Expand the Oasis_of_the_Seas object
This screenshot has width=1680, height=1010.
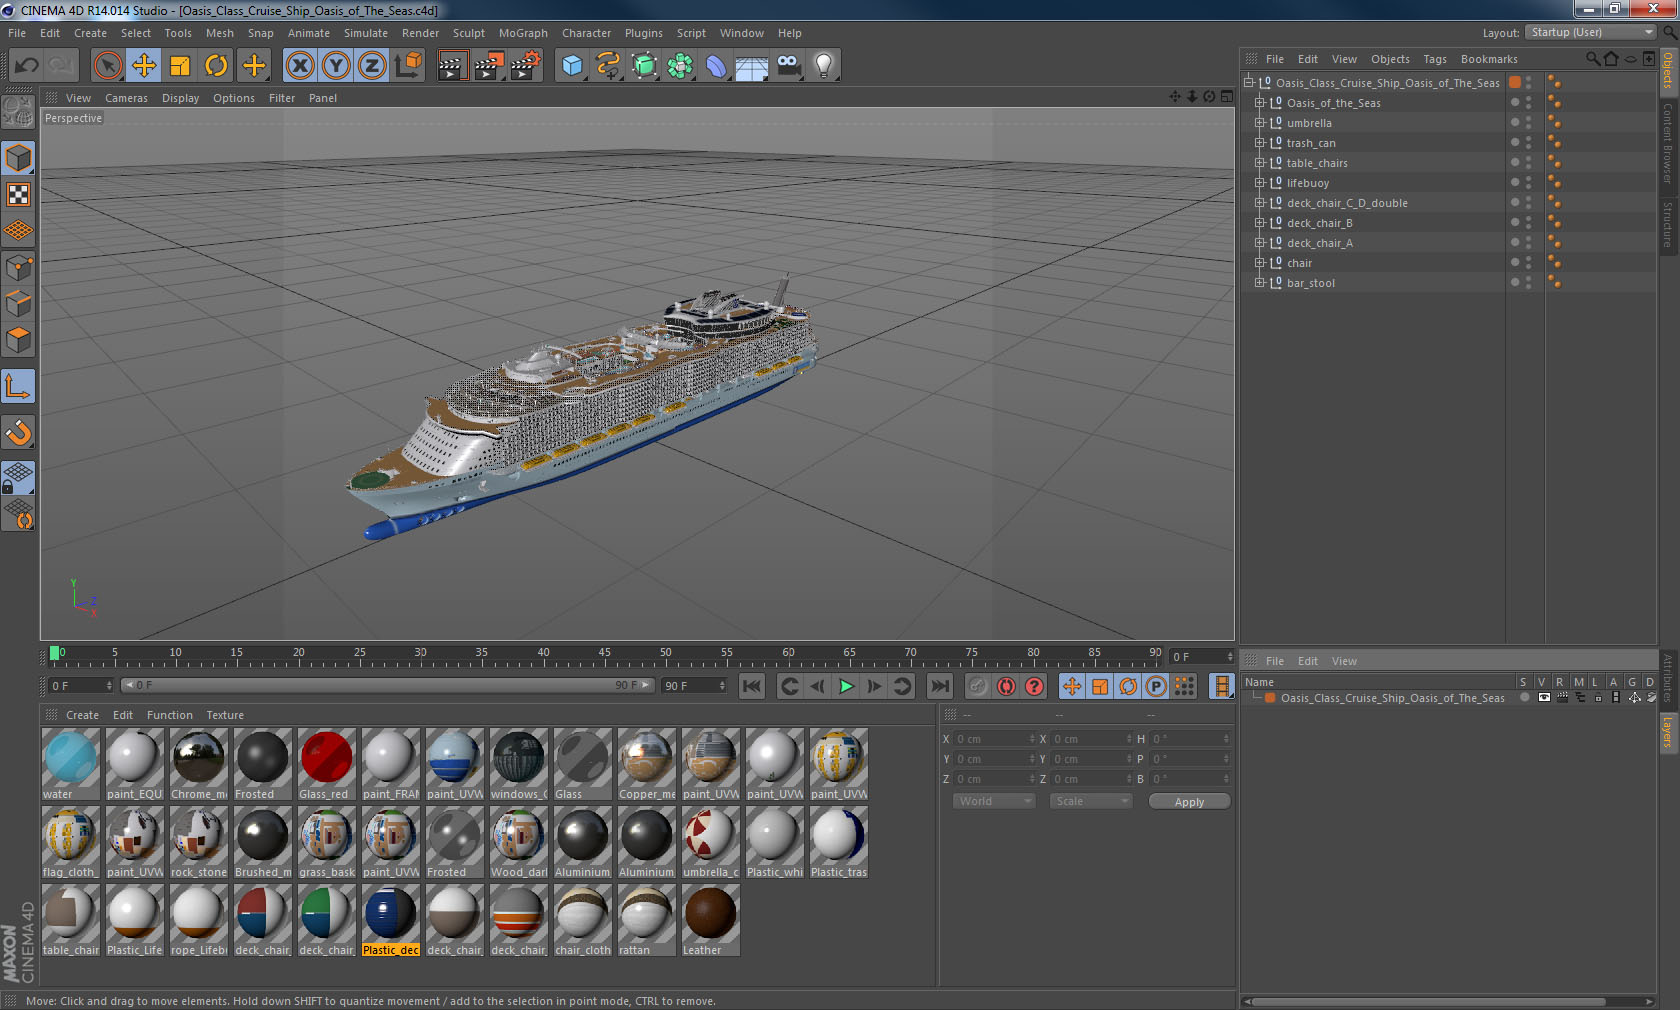click(1260, 103)
